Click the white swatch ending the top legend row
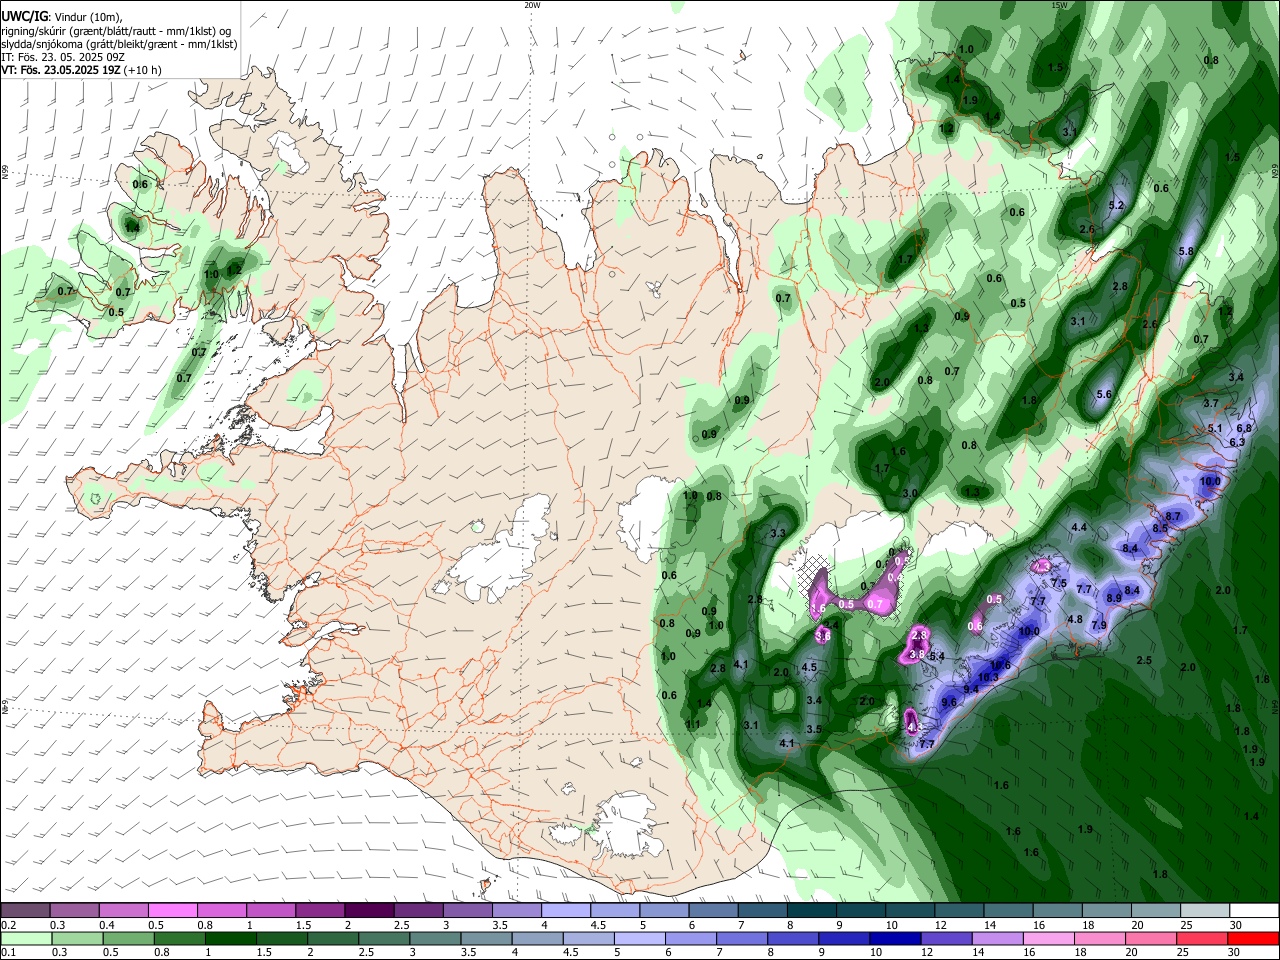Viewport: 1280px width, 960px height. tap(1254, 911)
